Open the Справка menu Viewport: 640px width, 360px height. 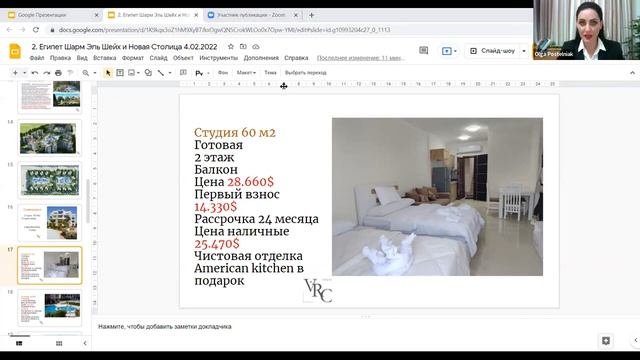pyautogui.click(x=296, y=58)
